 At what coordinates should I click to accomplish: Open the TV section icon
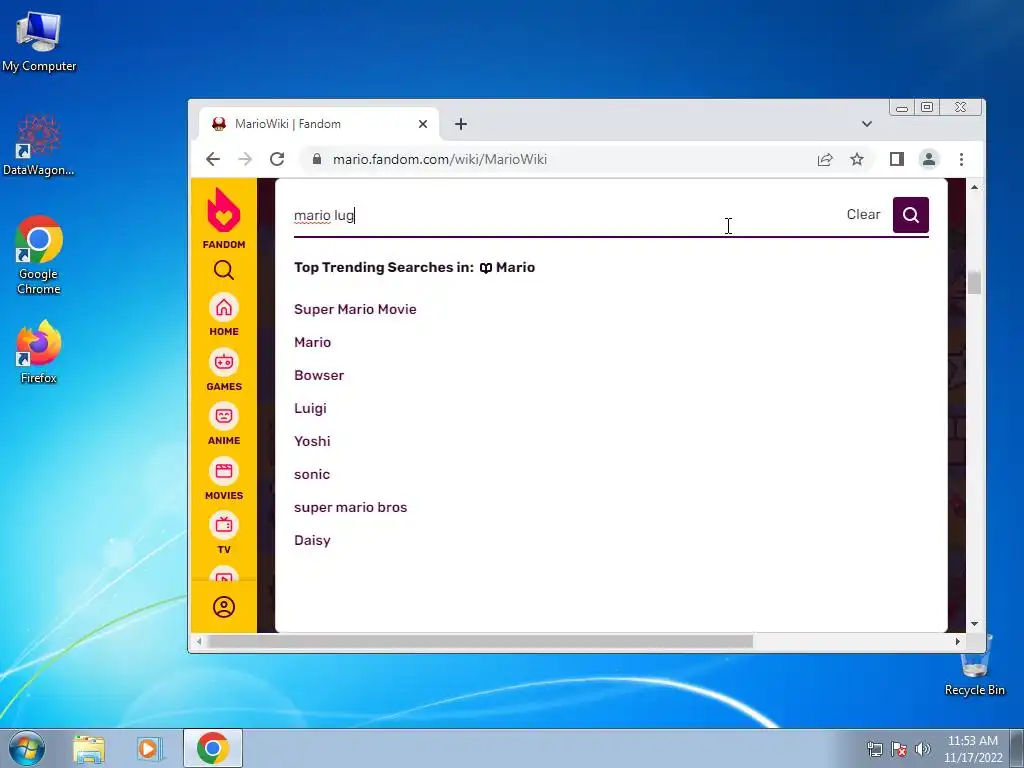(223, 526)
